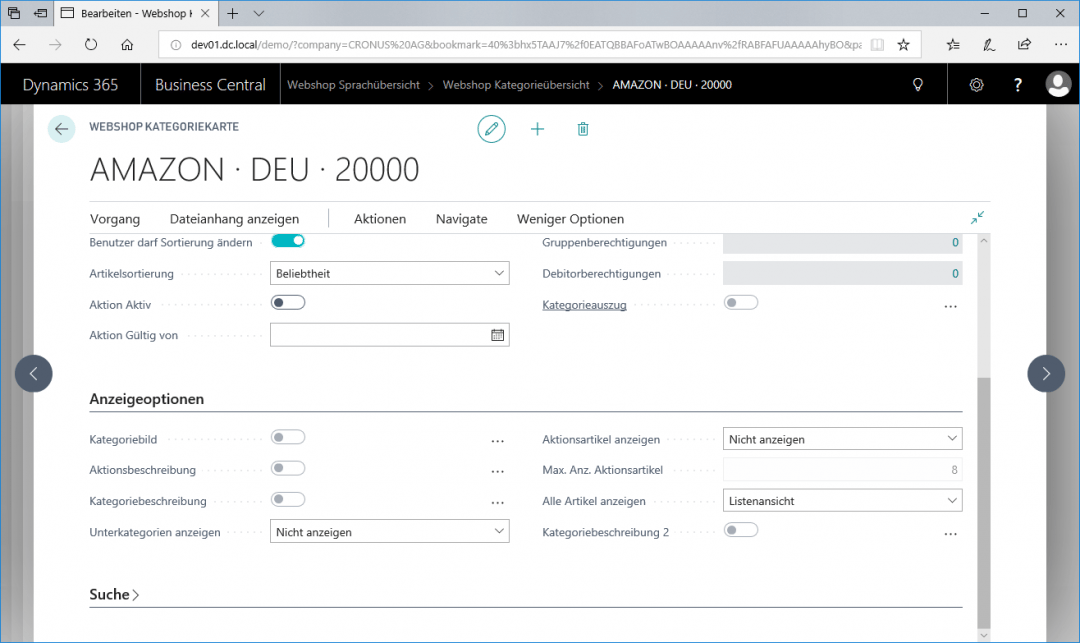Go to Webshop Kategorieübersicht breadcrumb

516,85
